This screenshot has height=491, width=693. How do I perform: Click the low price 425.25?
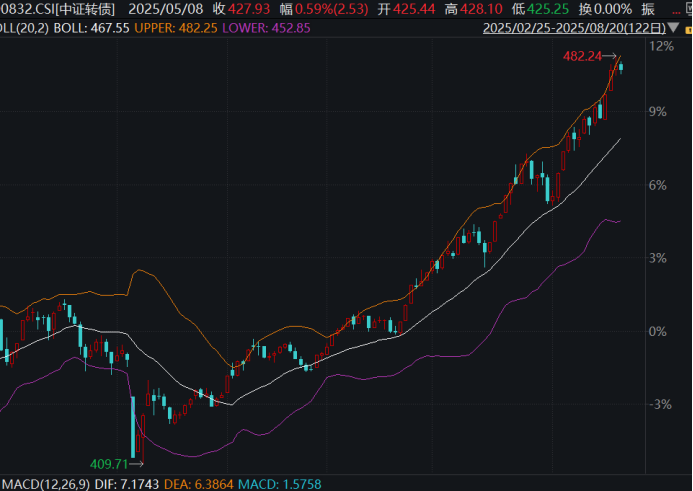click(548, 9)
